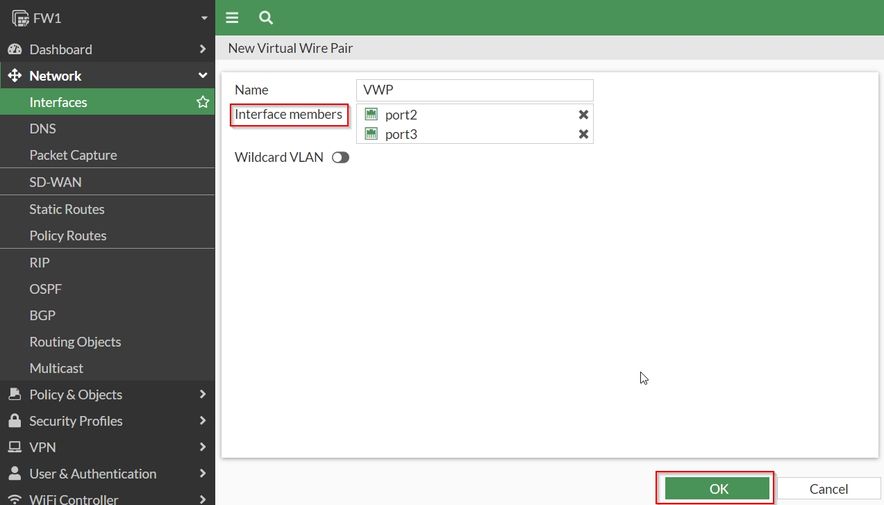Select Policy Routes in sidebar

(x=107, y=236)
